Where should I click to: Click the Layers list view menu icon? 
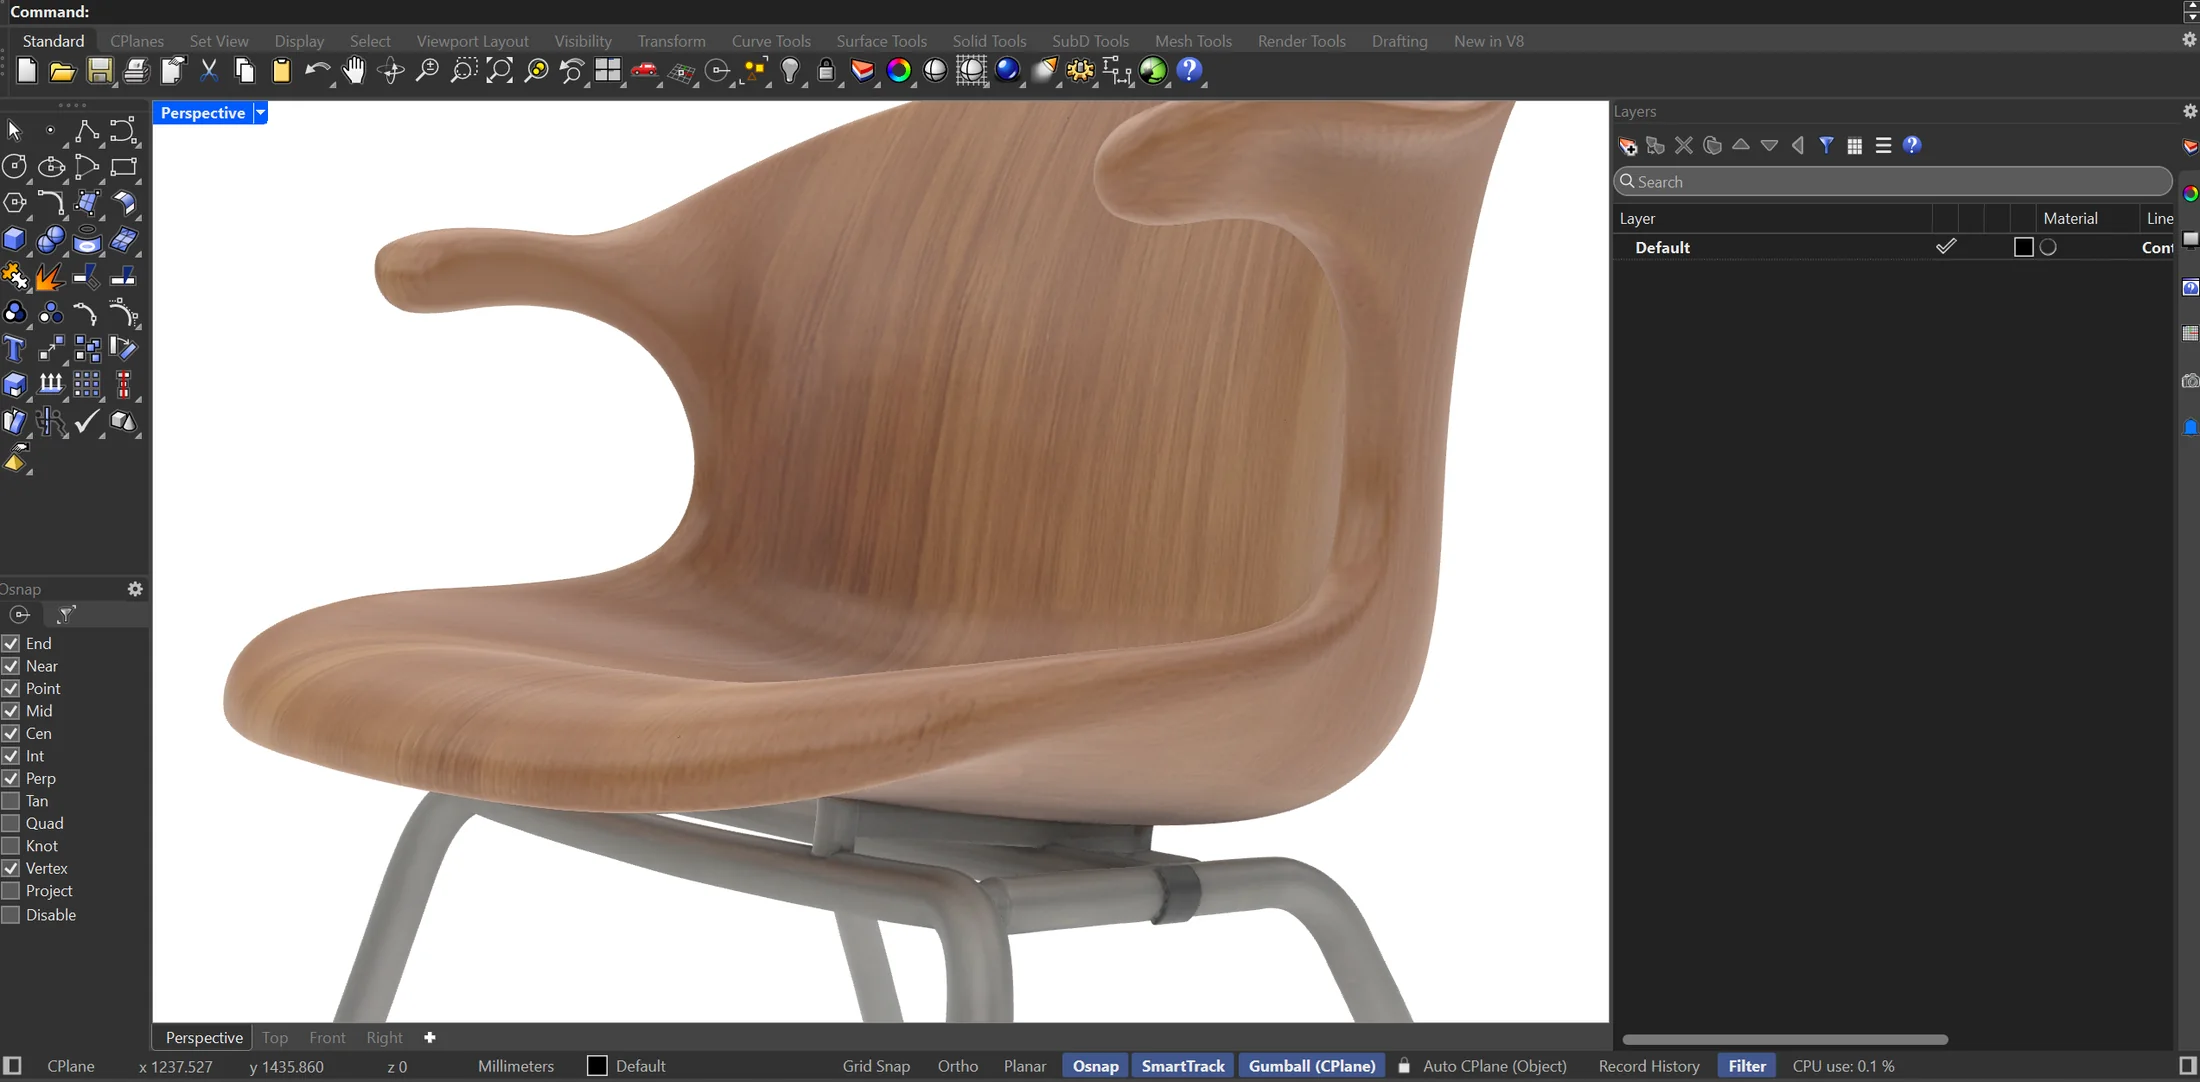pyautogui.click(x=1883, y=146)
